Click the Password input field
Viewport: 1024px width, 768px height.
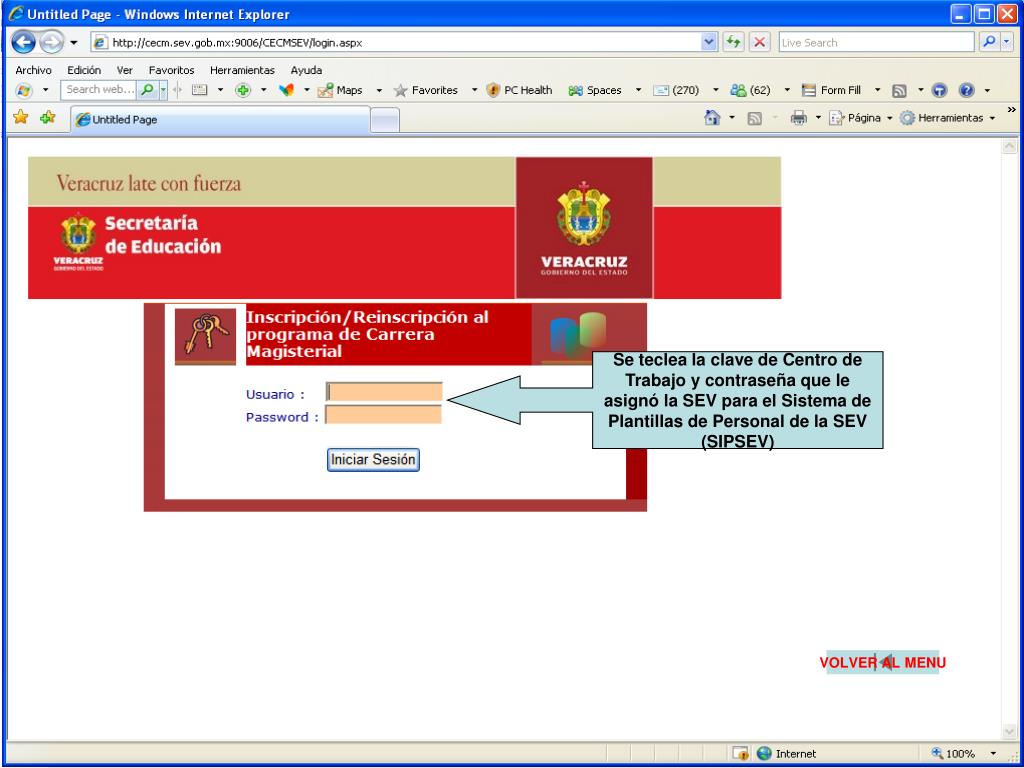point(383,415)
